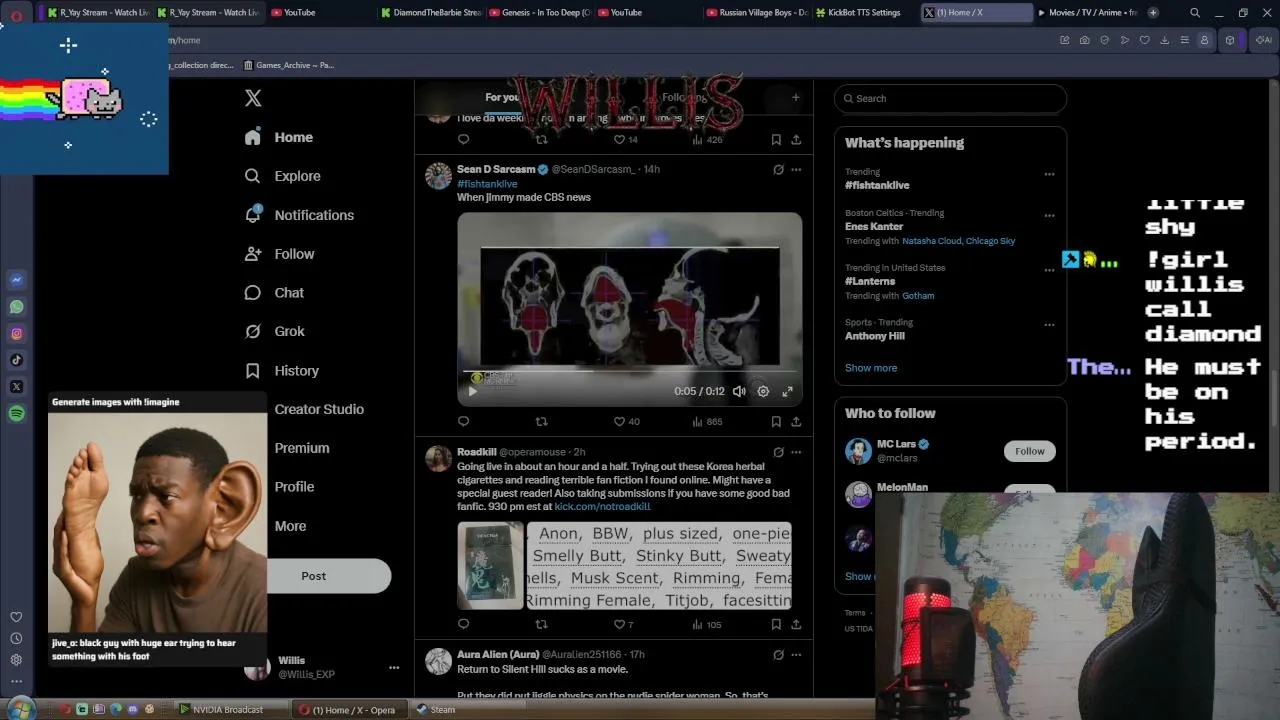Open a new browser tab
This screenshot has height=720, width=1280.
click(x=1153, y=13)
